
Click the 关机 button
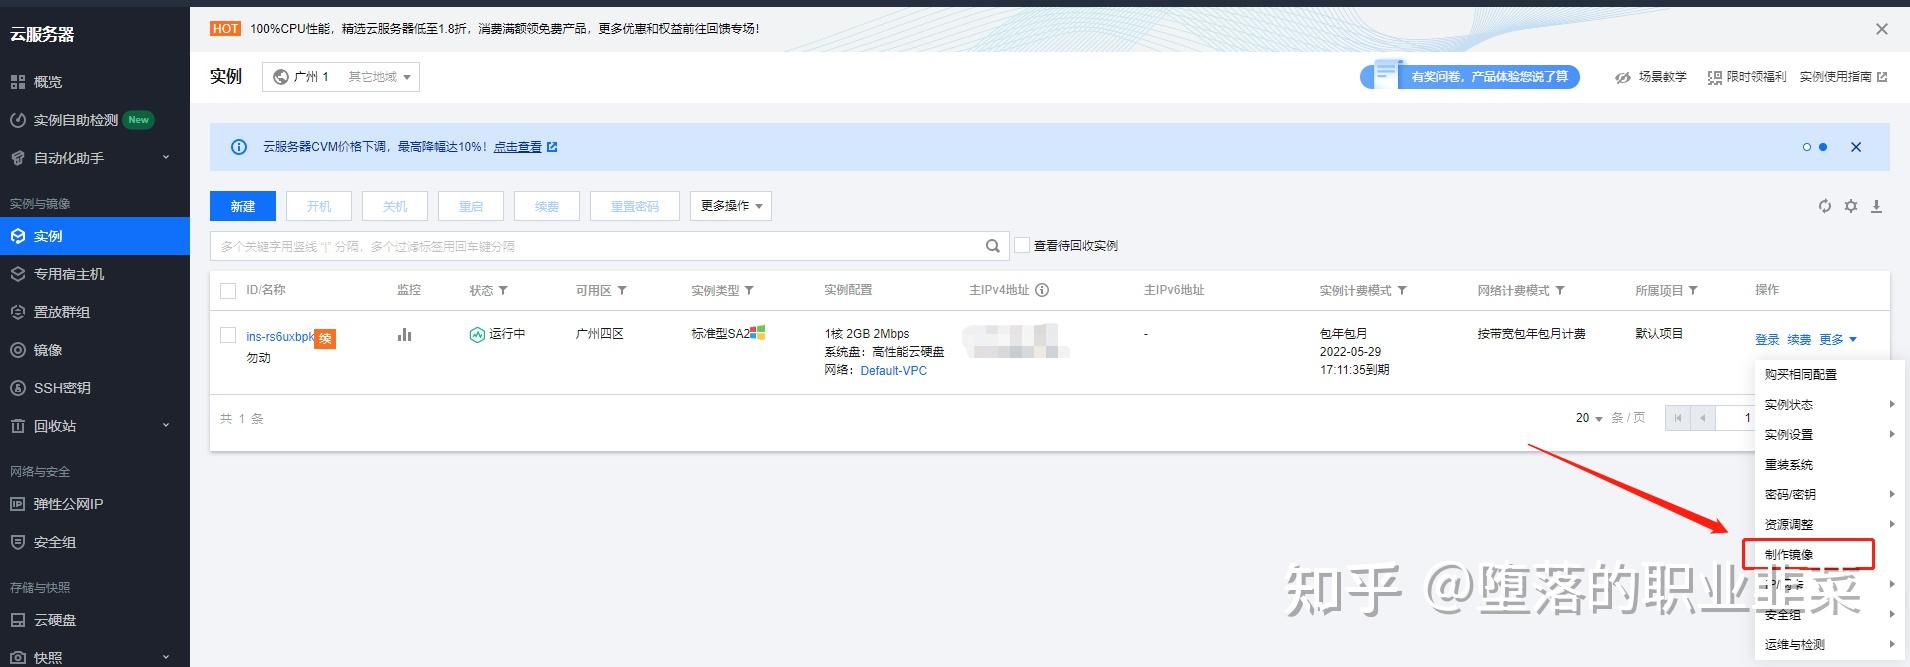pos(395,206)
